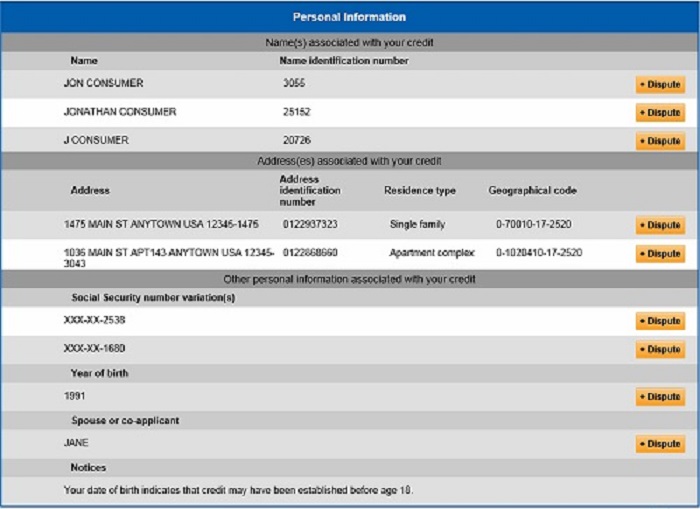Click the Social Security number variation(s) label
Screen dimensions: 700x509
click(153, 298)
